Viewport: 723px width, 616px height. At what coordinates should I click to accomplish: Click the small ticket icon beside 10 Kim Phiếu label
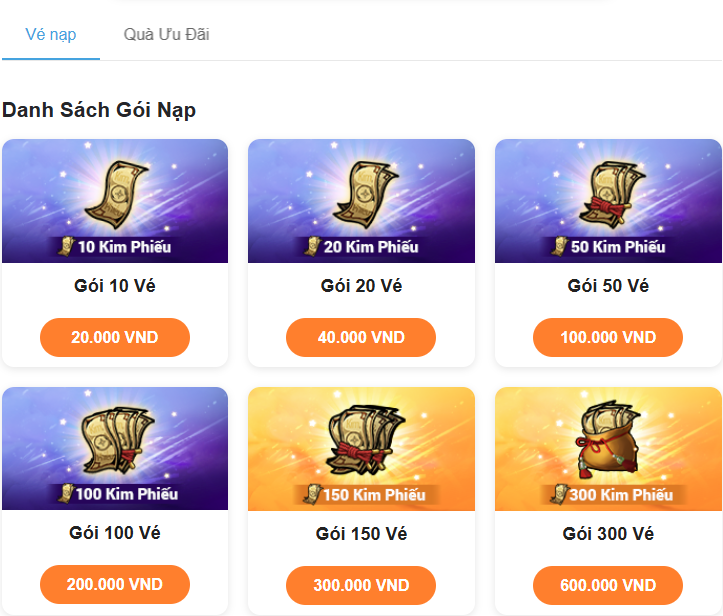tap(66, 245)
